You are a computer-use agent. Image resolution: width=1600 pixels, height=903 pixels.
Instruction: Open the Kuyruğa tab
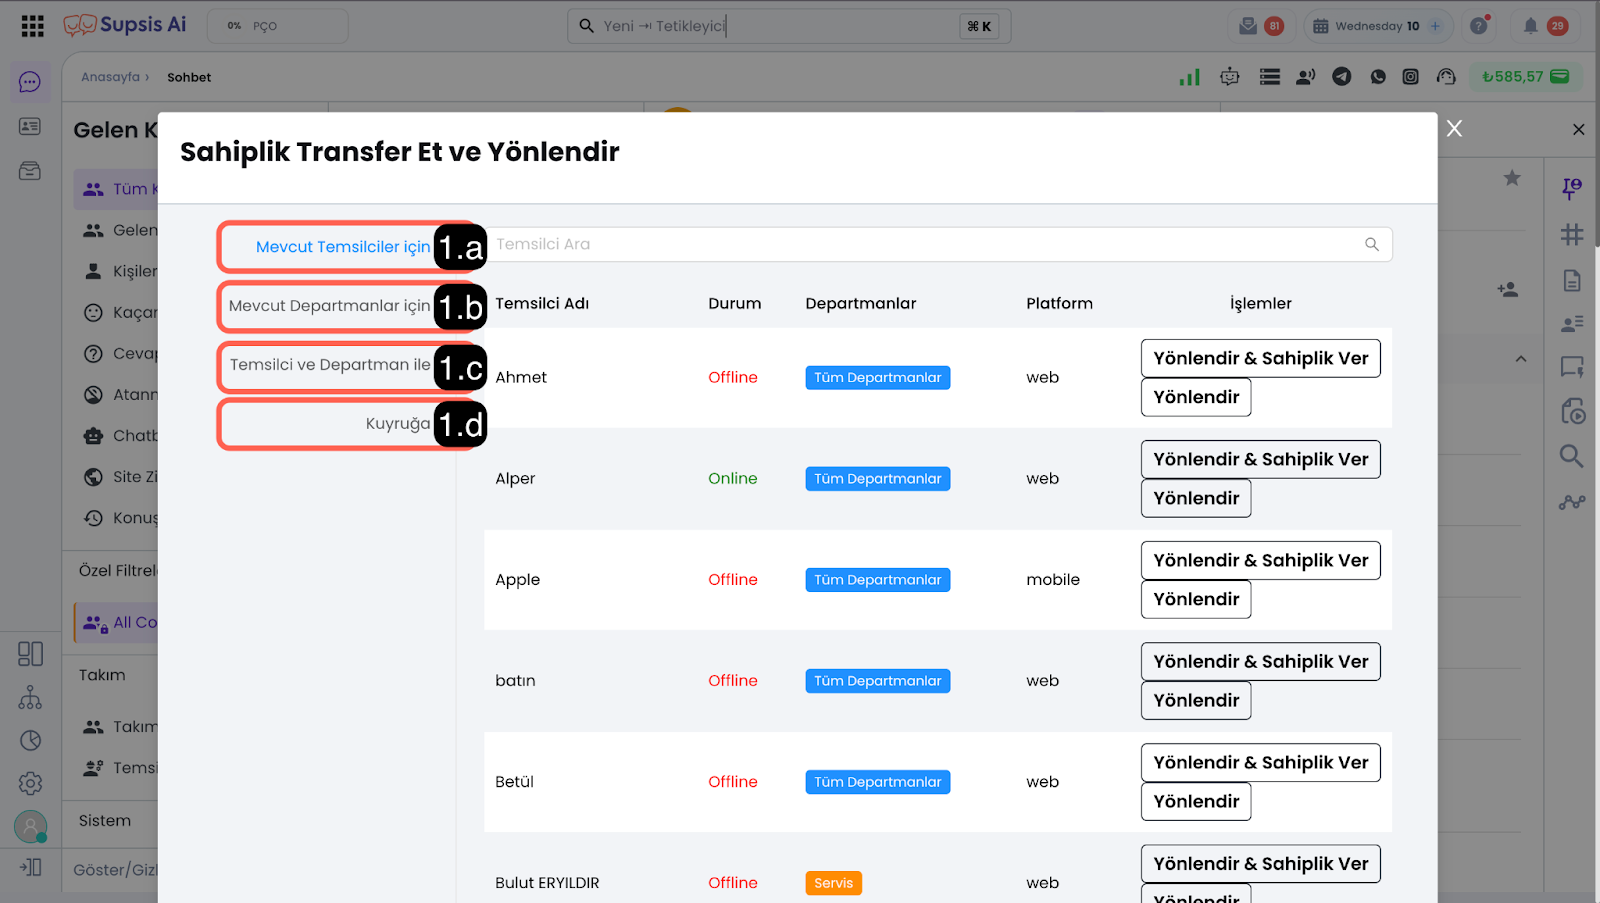tap(397, 424)
